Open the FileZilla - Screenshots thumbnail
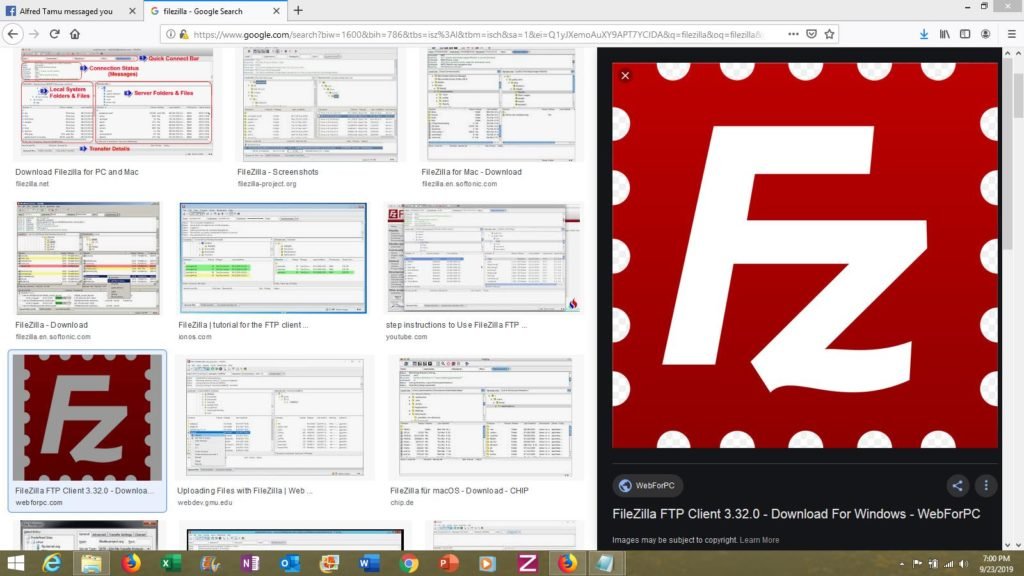 coord(320,104)
